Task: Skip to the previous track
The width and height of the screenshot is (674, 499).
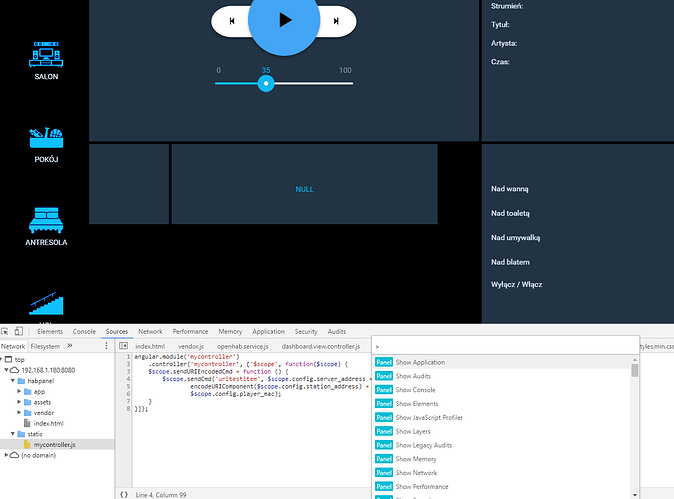Action: click(x=232, y=20)
